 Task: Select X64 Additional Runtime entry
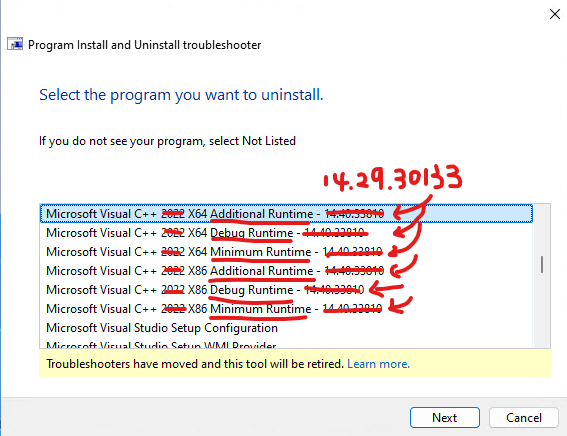point(286,214)
